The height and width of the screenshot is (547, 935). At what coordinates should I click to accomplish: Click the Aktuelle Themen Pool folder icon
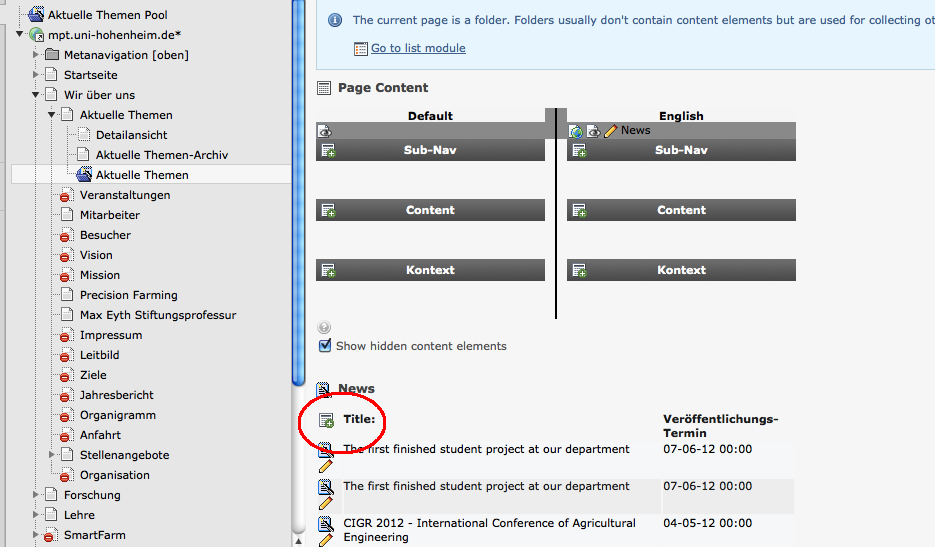tap(36, 15)
